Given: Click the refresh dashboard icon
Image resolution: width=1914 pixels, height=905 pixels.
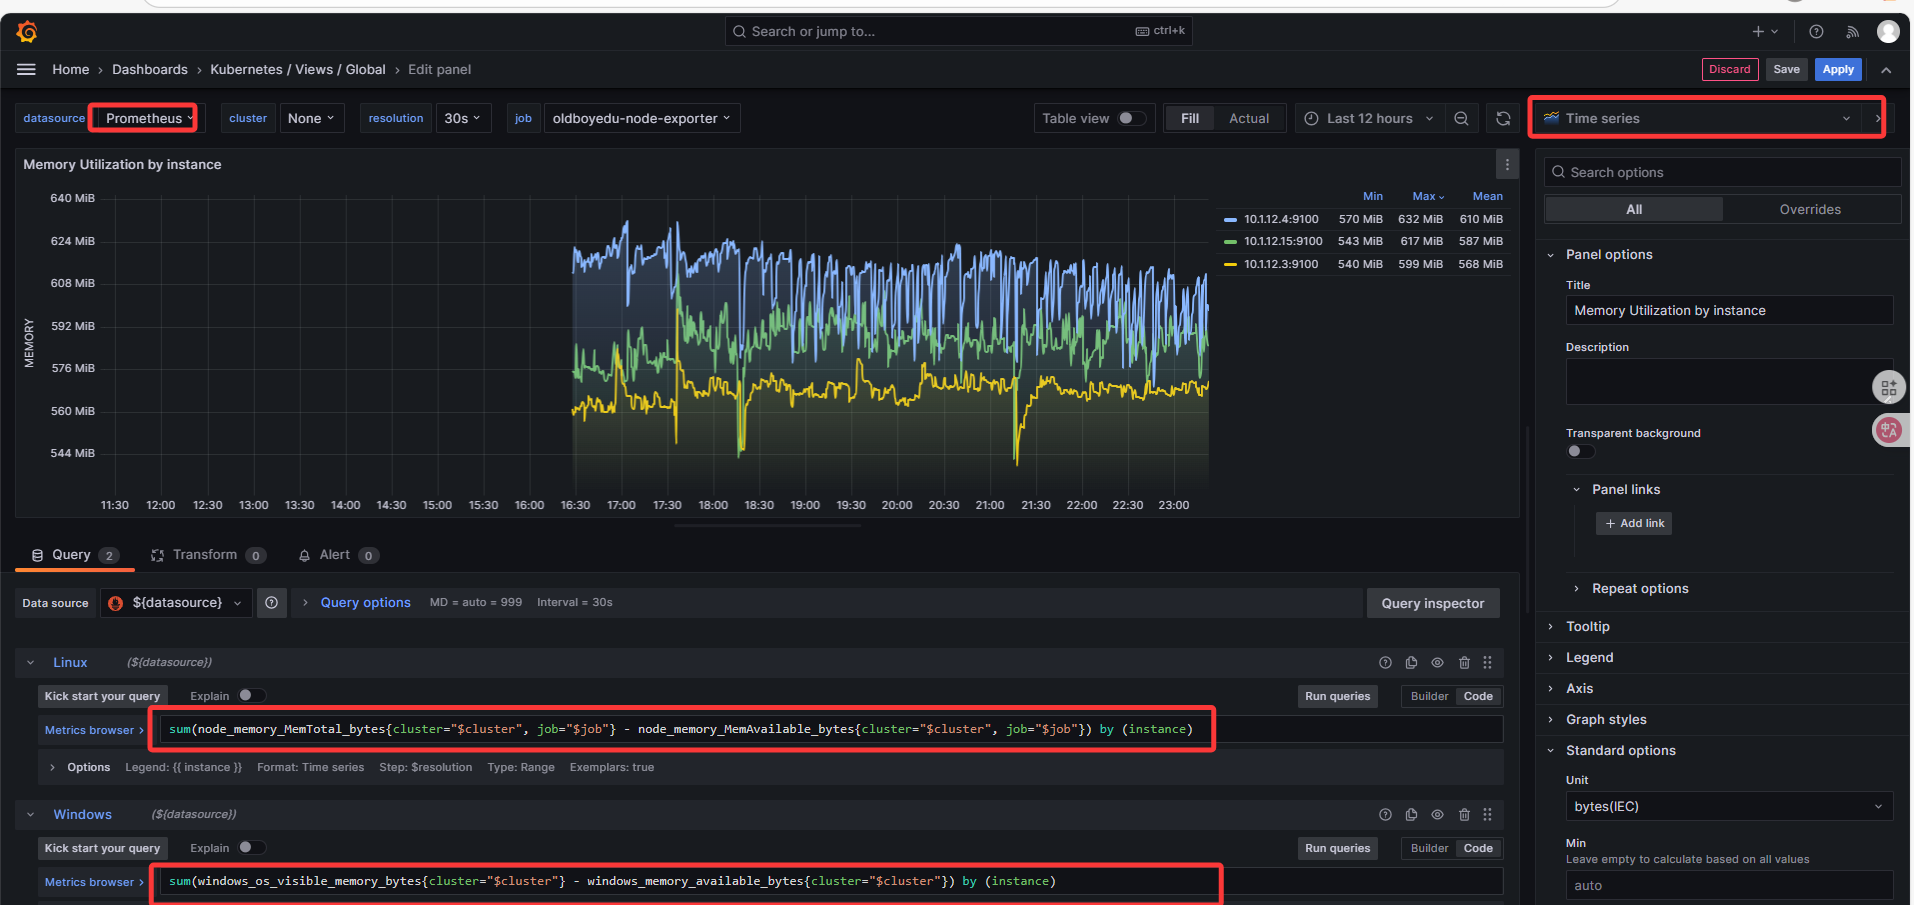Looking at the screenshot, I should tap(1502, 118).
